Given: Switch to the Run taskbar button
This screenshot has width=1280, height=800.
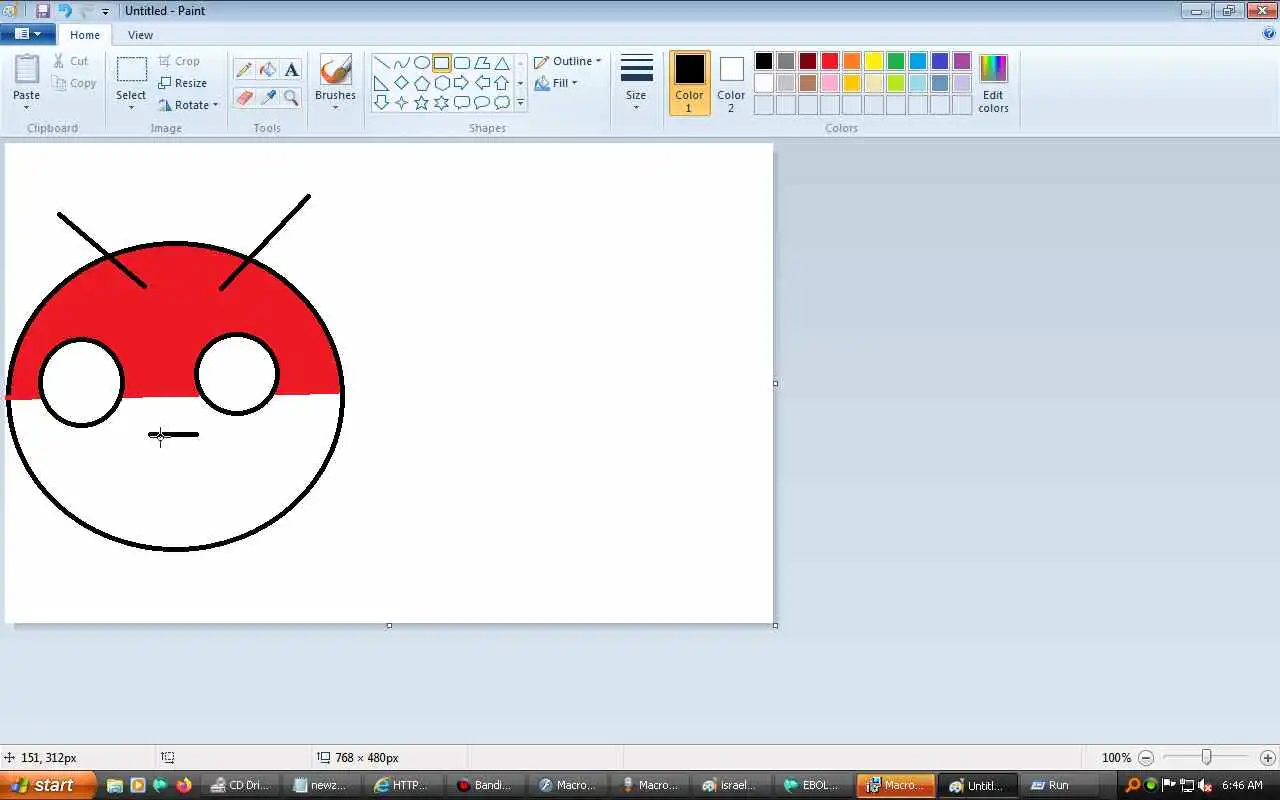Looking at the screenshot, I should click(1060, 785).
